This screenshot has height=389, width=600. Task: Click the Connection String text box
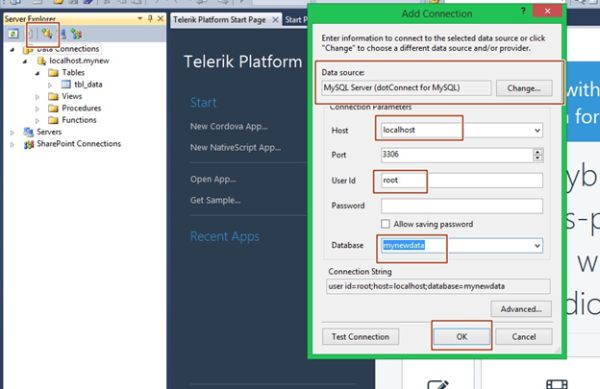pyautogui.click(x=438, y=286)
